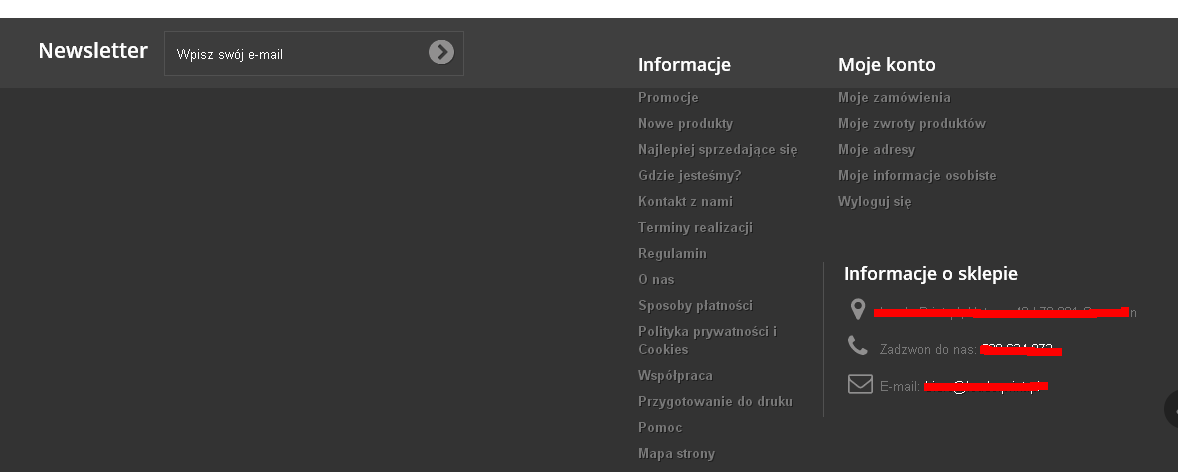Click the map pin location icon
This screenshot has height=472, width=1178.
pyautogui.click(x=857, y=309)
